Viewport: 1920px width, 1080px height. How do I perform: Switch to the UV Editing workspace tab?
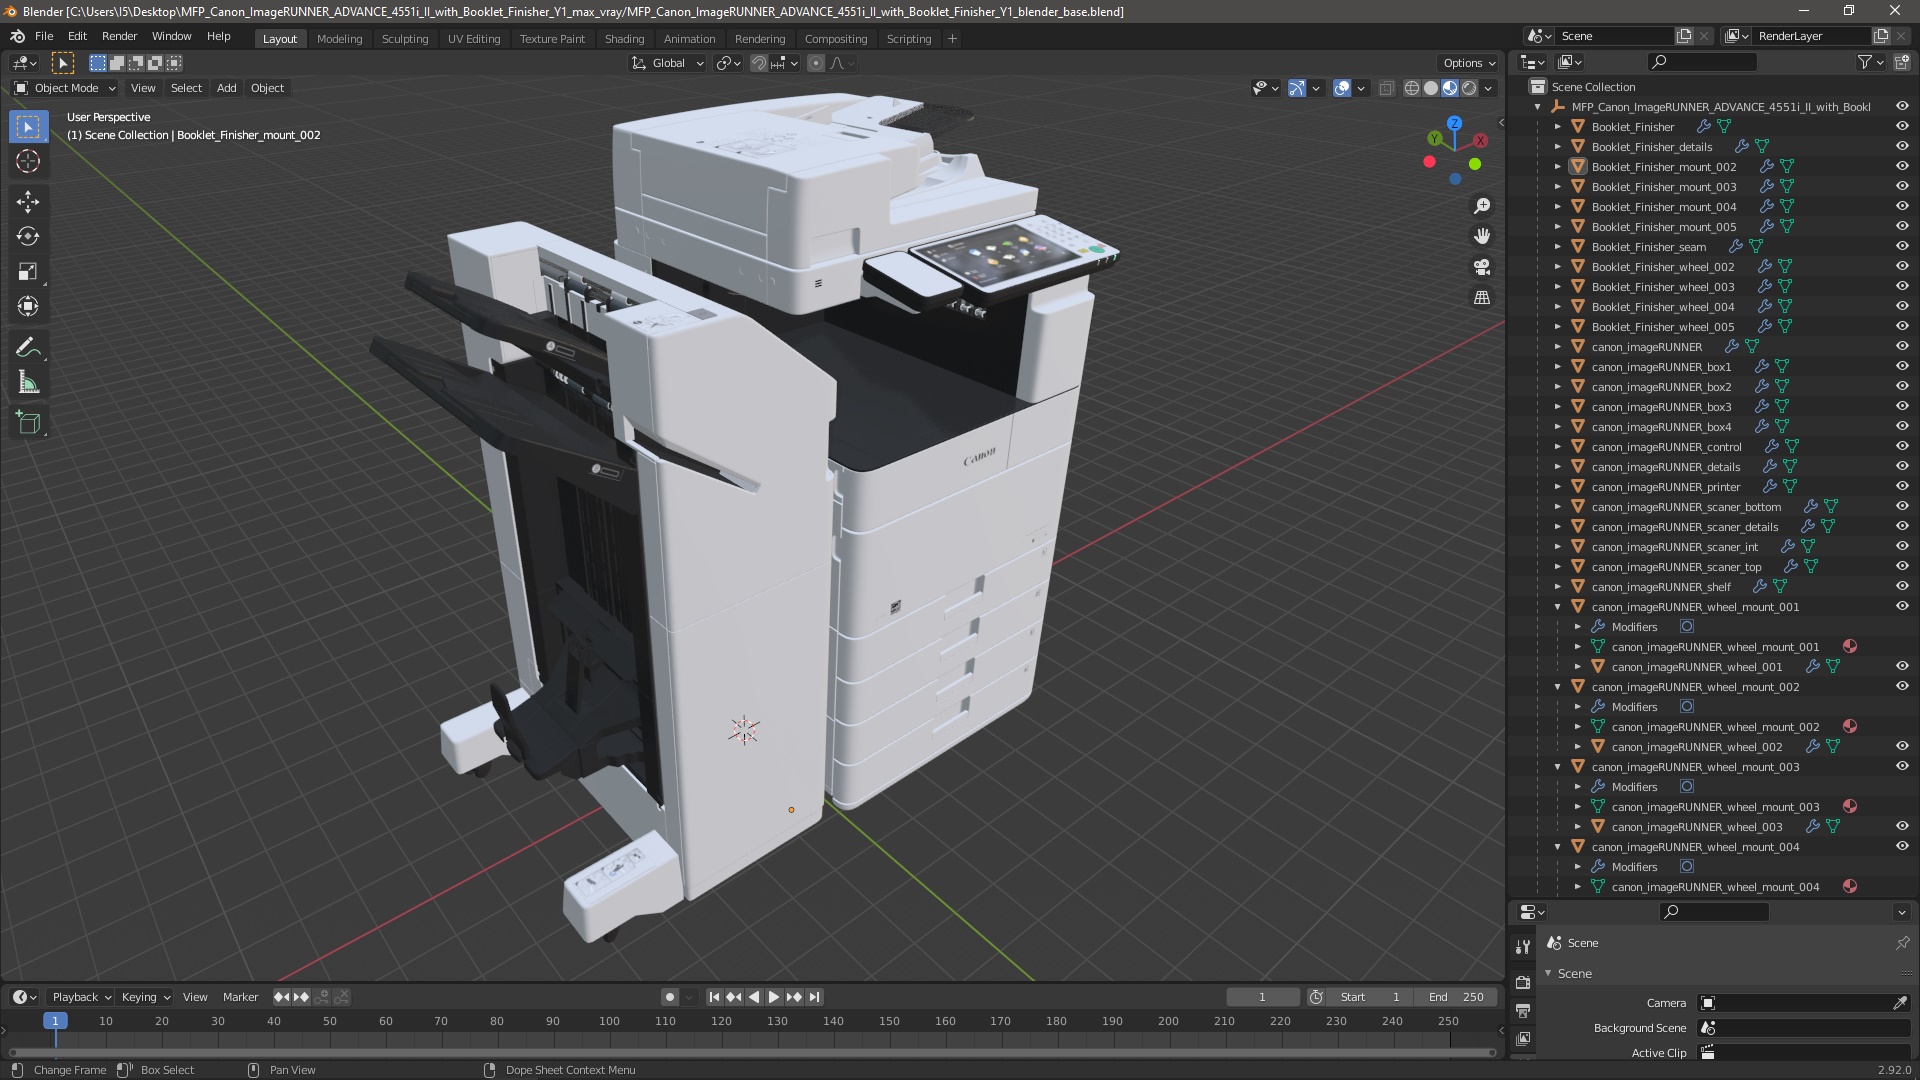click(474, 38)
